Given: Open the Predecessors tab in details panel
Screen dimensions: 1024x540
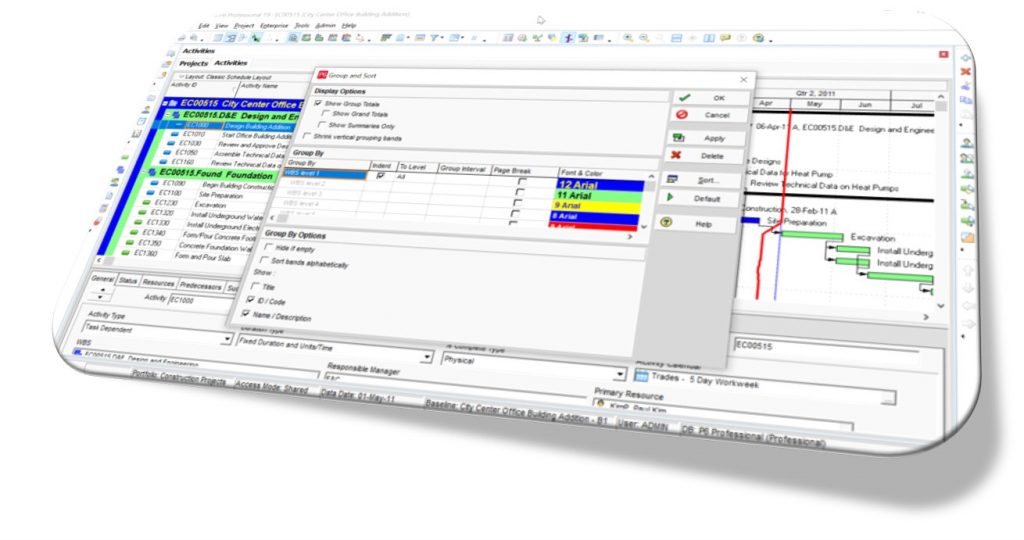Looking at the screenshot, I should [200, 285].
